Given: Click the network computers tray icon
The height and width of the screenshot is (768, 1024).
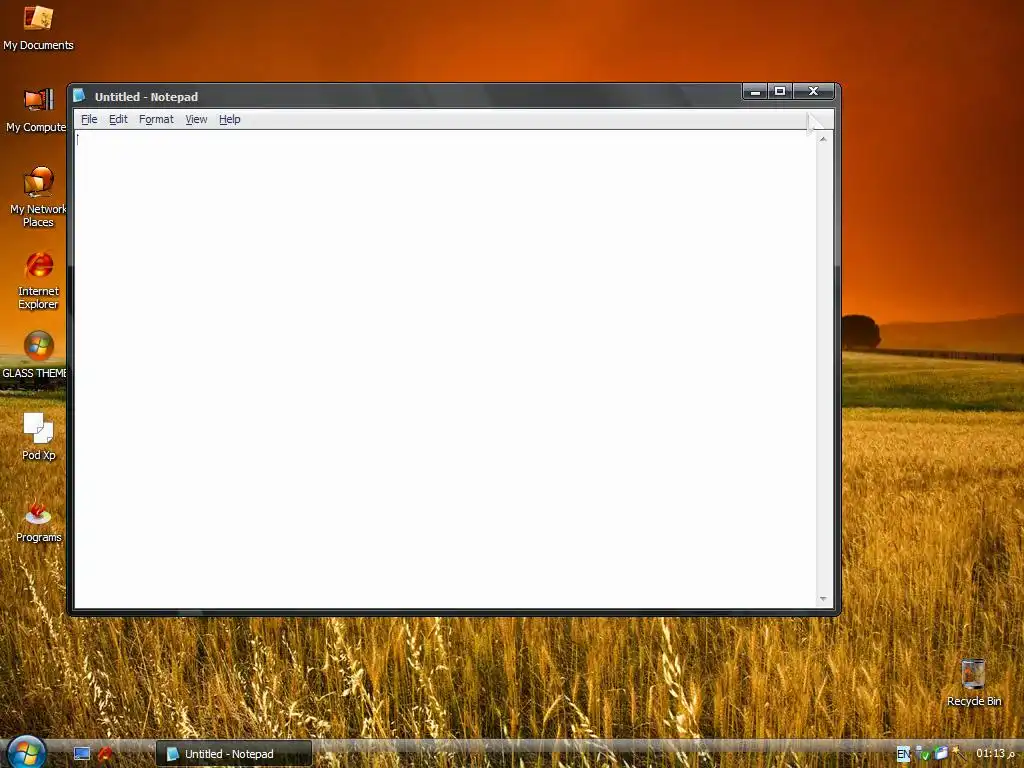Looking at the screenshot, I should tap(941, 753).
